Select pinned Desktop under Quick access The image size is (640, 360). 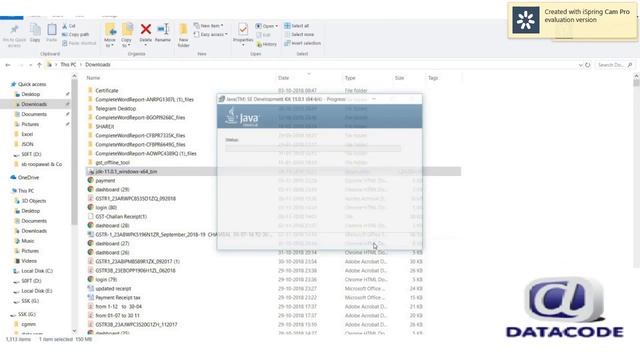click(31, 94)
